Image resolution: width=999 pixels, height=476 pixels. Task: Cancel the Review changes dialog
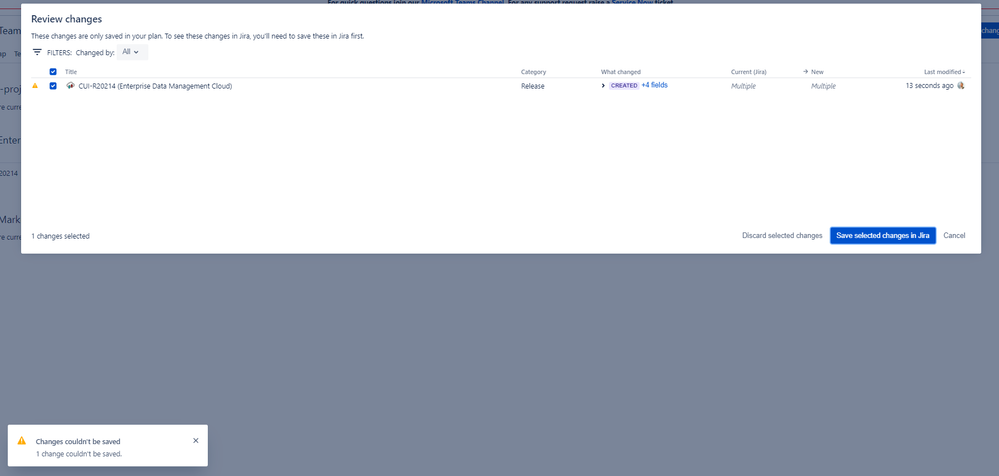point(954,236)
